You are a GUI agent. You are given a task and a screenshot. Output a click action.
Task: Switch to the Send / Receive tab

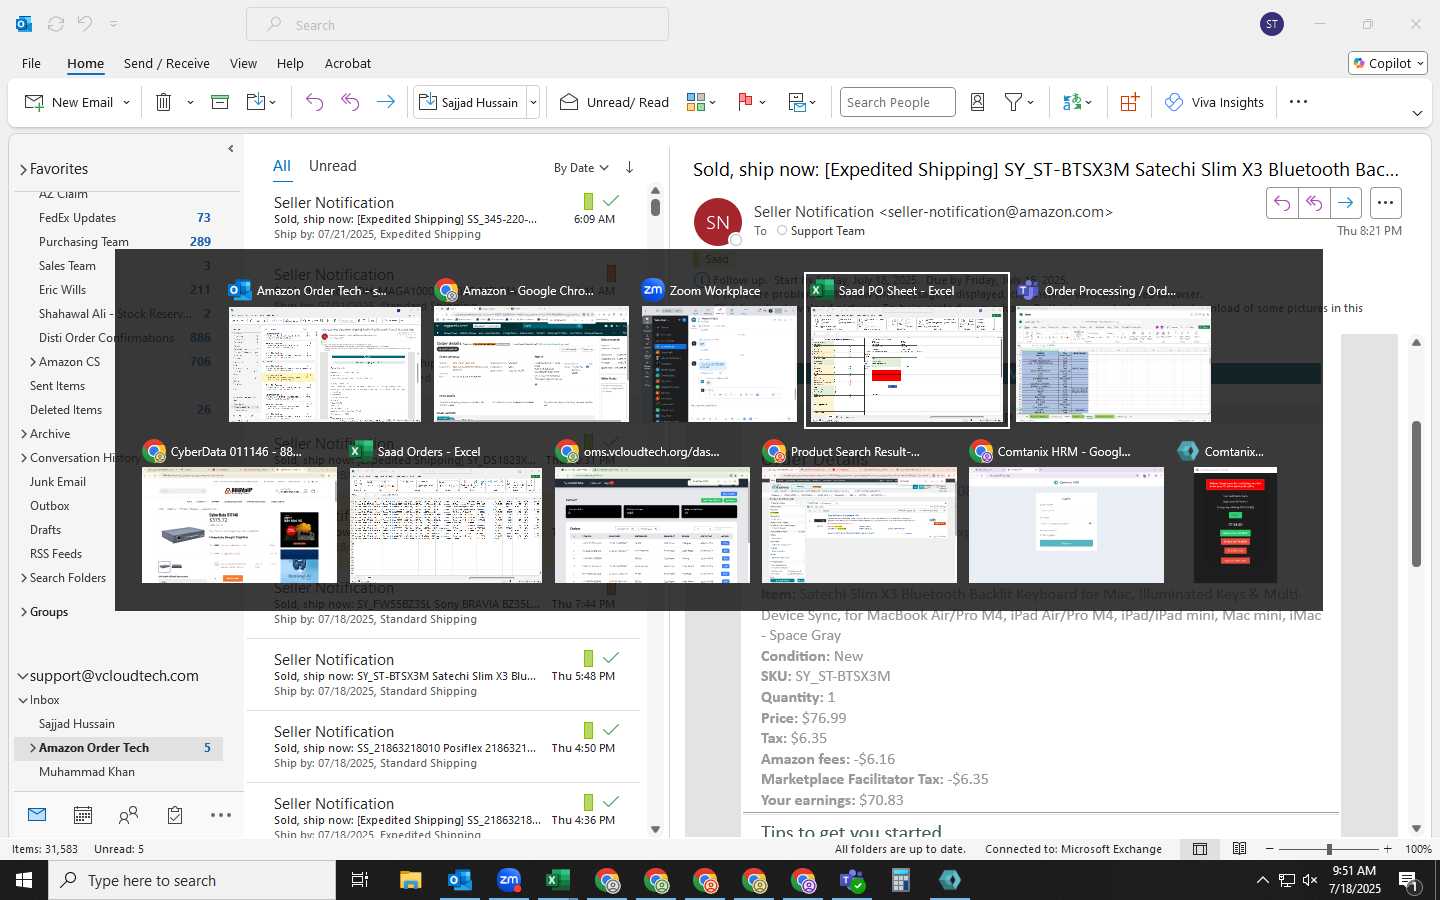click(x=167, y=63)
